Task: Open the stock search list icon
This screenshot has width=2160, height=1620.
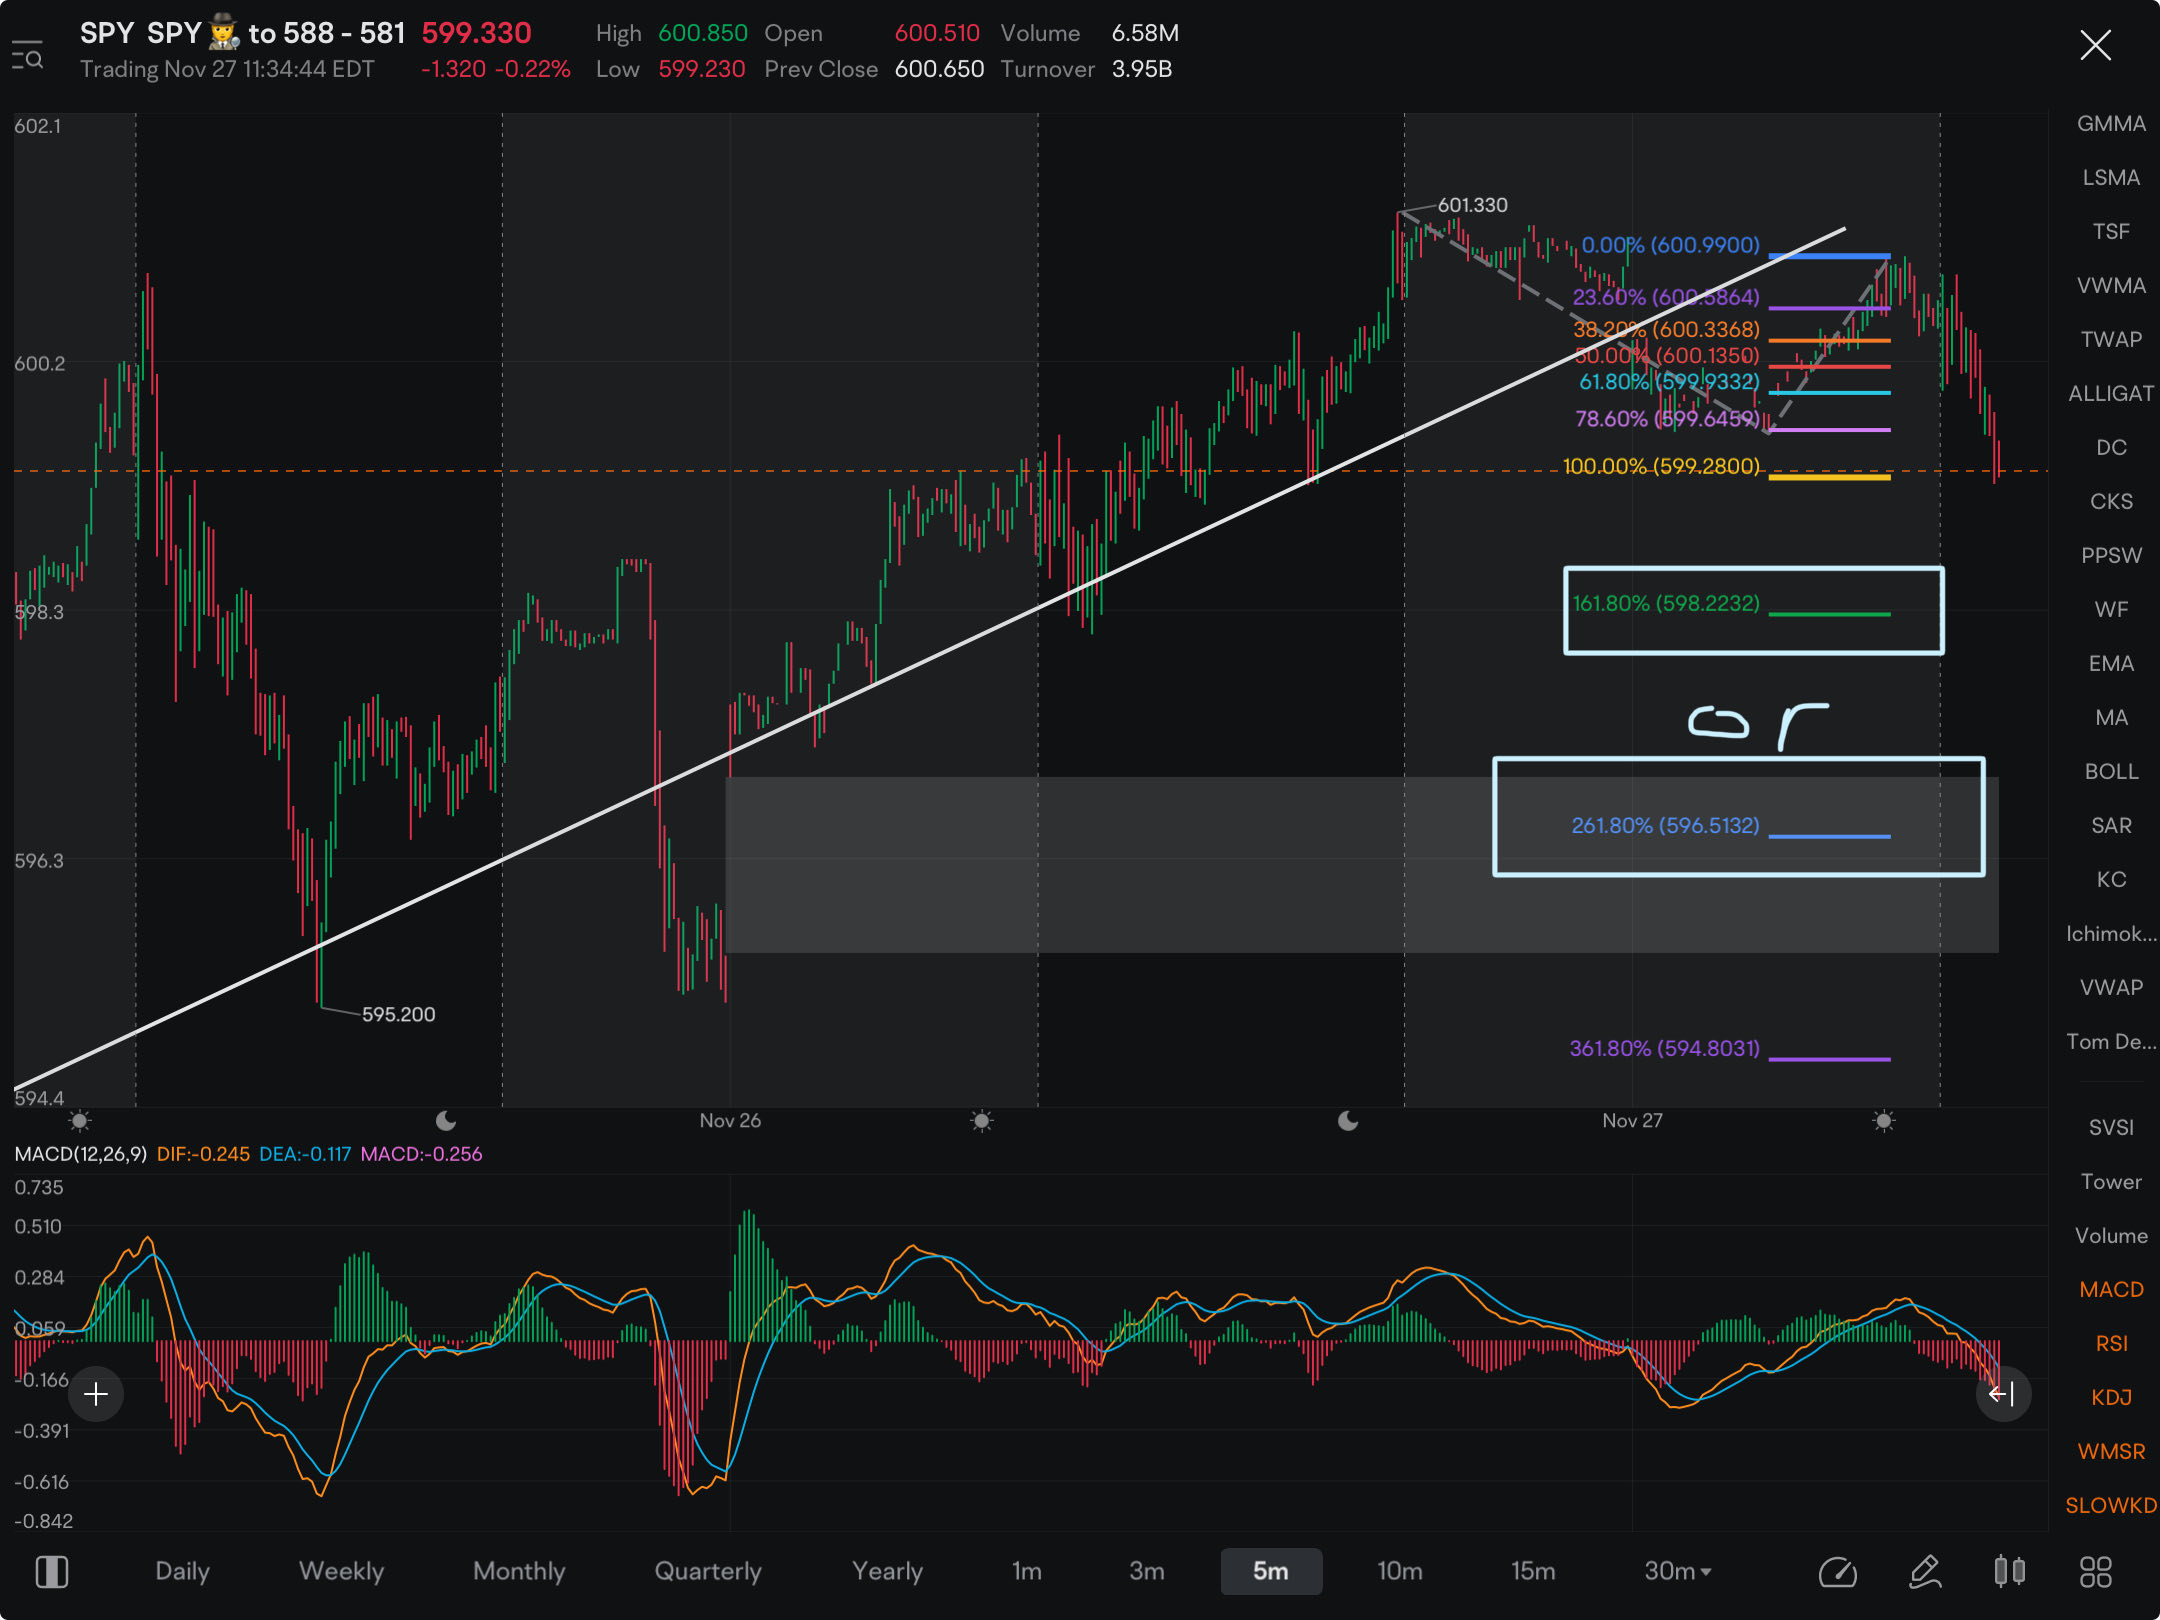Action: click(x=28, y=55)
